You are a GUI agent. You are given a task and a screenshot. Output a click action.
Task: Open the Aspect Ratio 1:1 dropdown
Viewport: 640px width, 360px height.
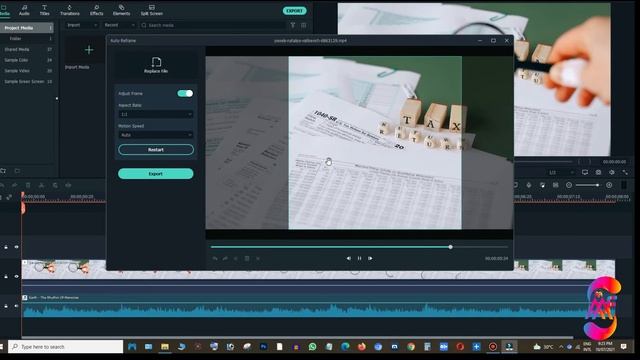tap(156, 114)
